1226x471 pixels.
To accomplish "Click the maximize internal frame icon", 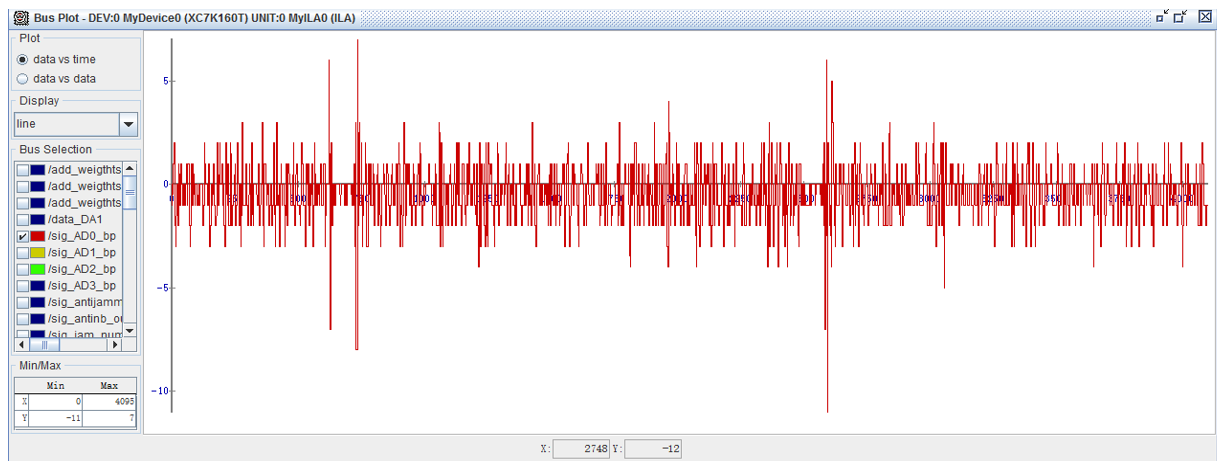I will click(x=1181, y=16).
